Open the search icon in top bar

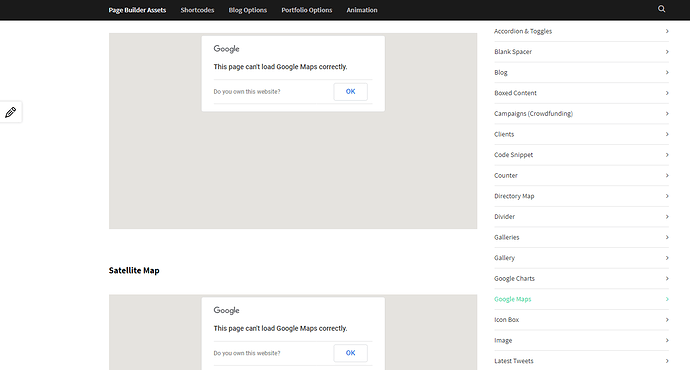coord(661,9)
